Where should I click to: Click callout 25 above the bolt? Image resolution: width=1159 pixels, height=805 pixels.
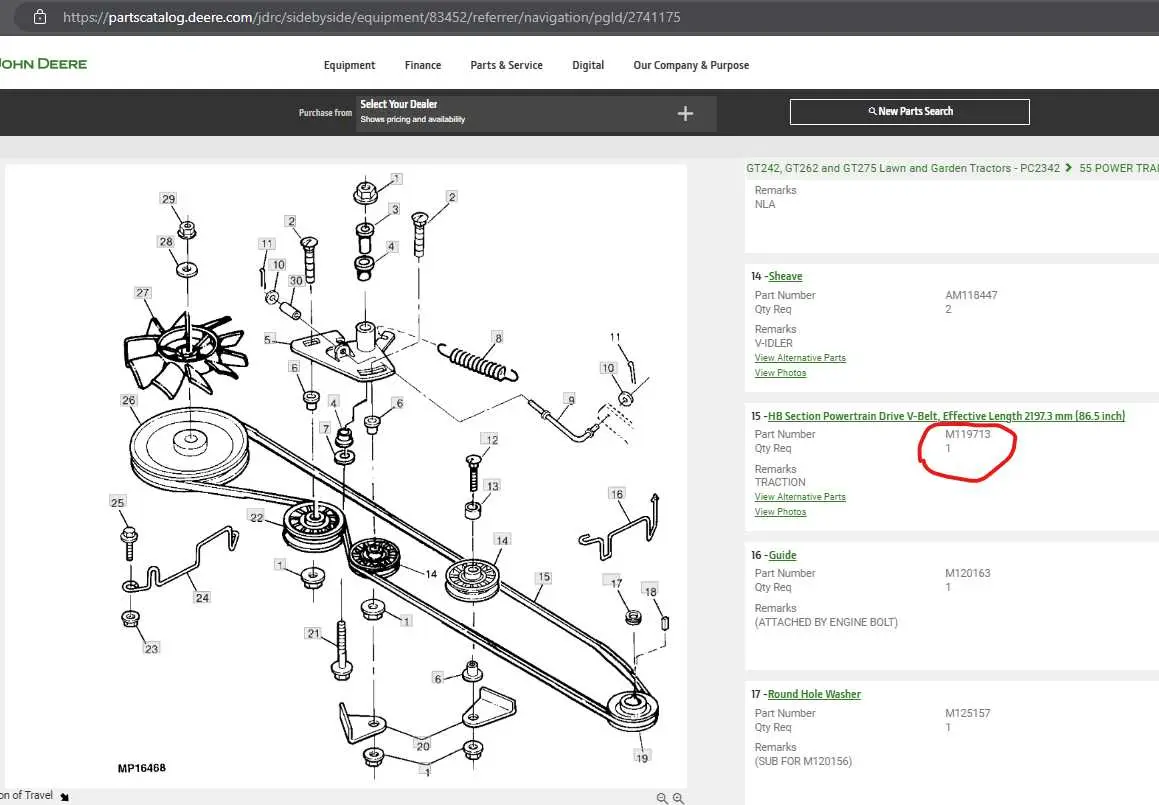click(117, 502)
